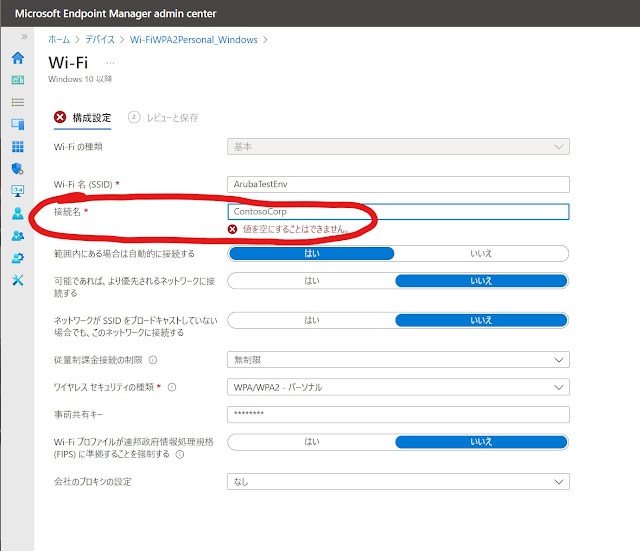This screenshot has height=551, width=640.
Task: Open Home from sidebar house icon
Action: (x=18, y=58)
